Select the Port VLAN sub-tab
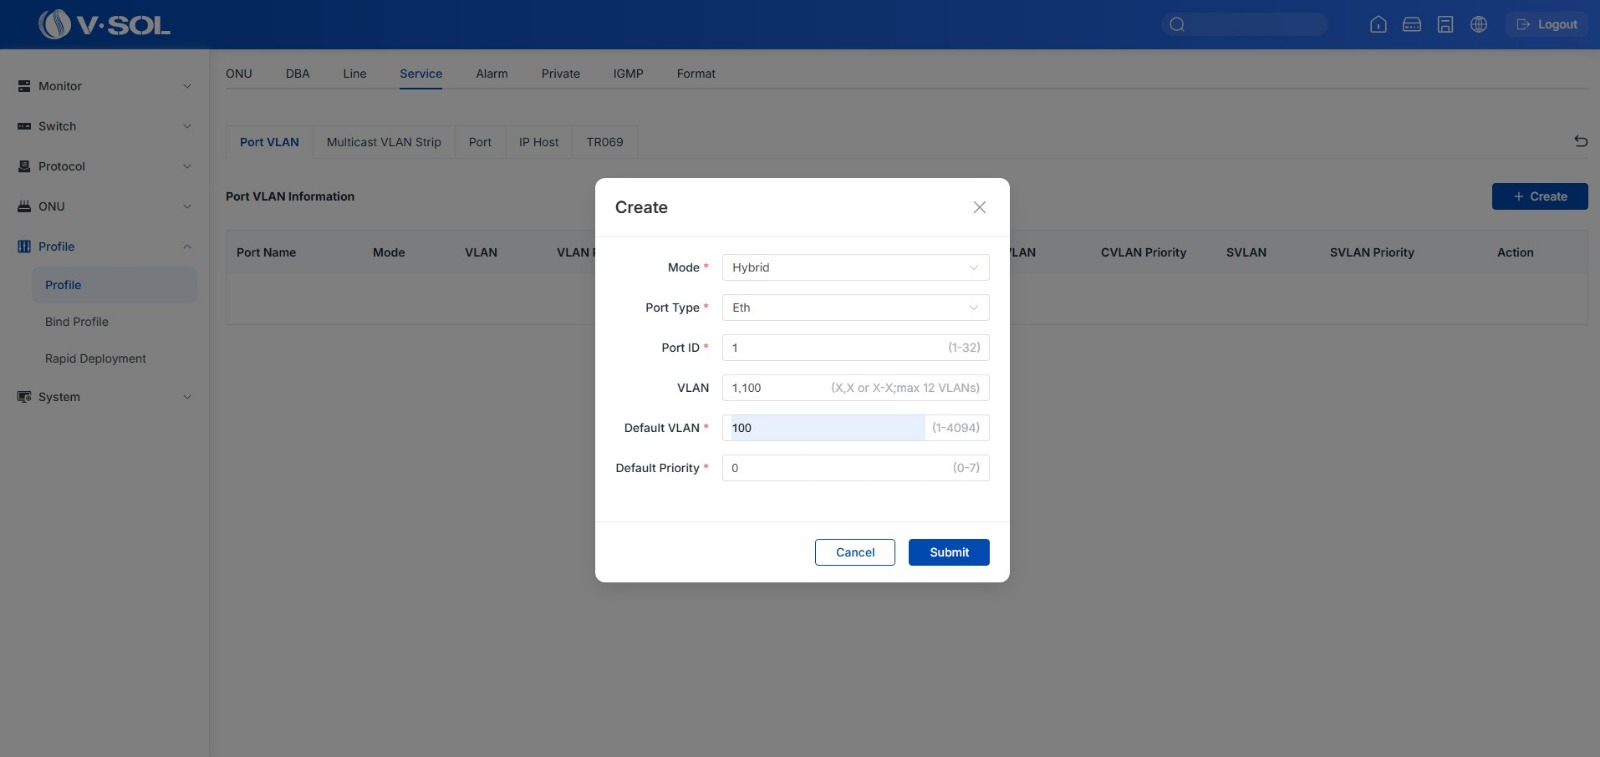This screenshot has width=1600, height=757. [x=269, y=142]
